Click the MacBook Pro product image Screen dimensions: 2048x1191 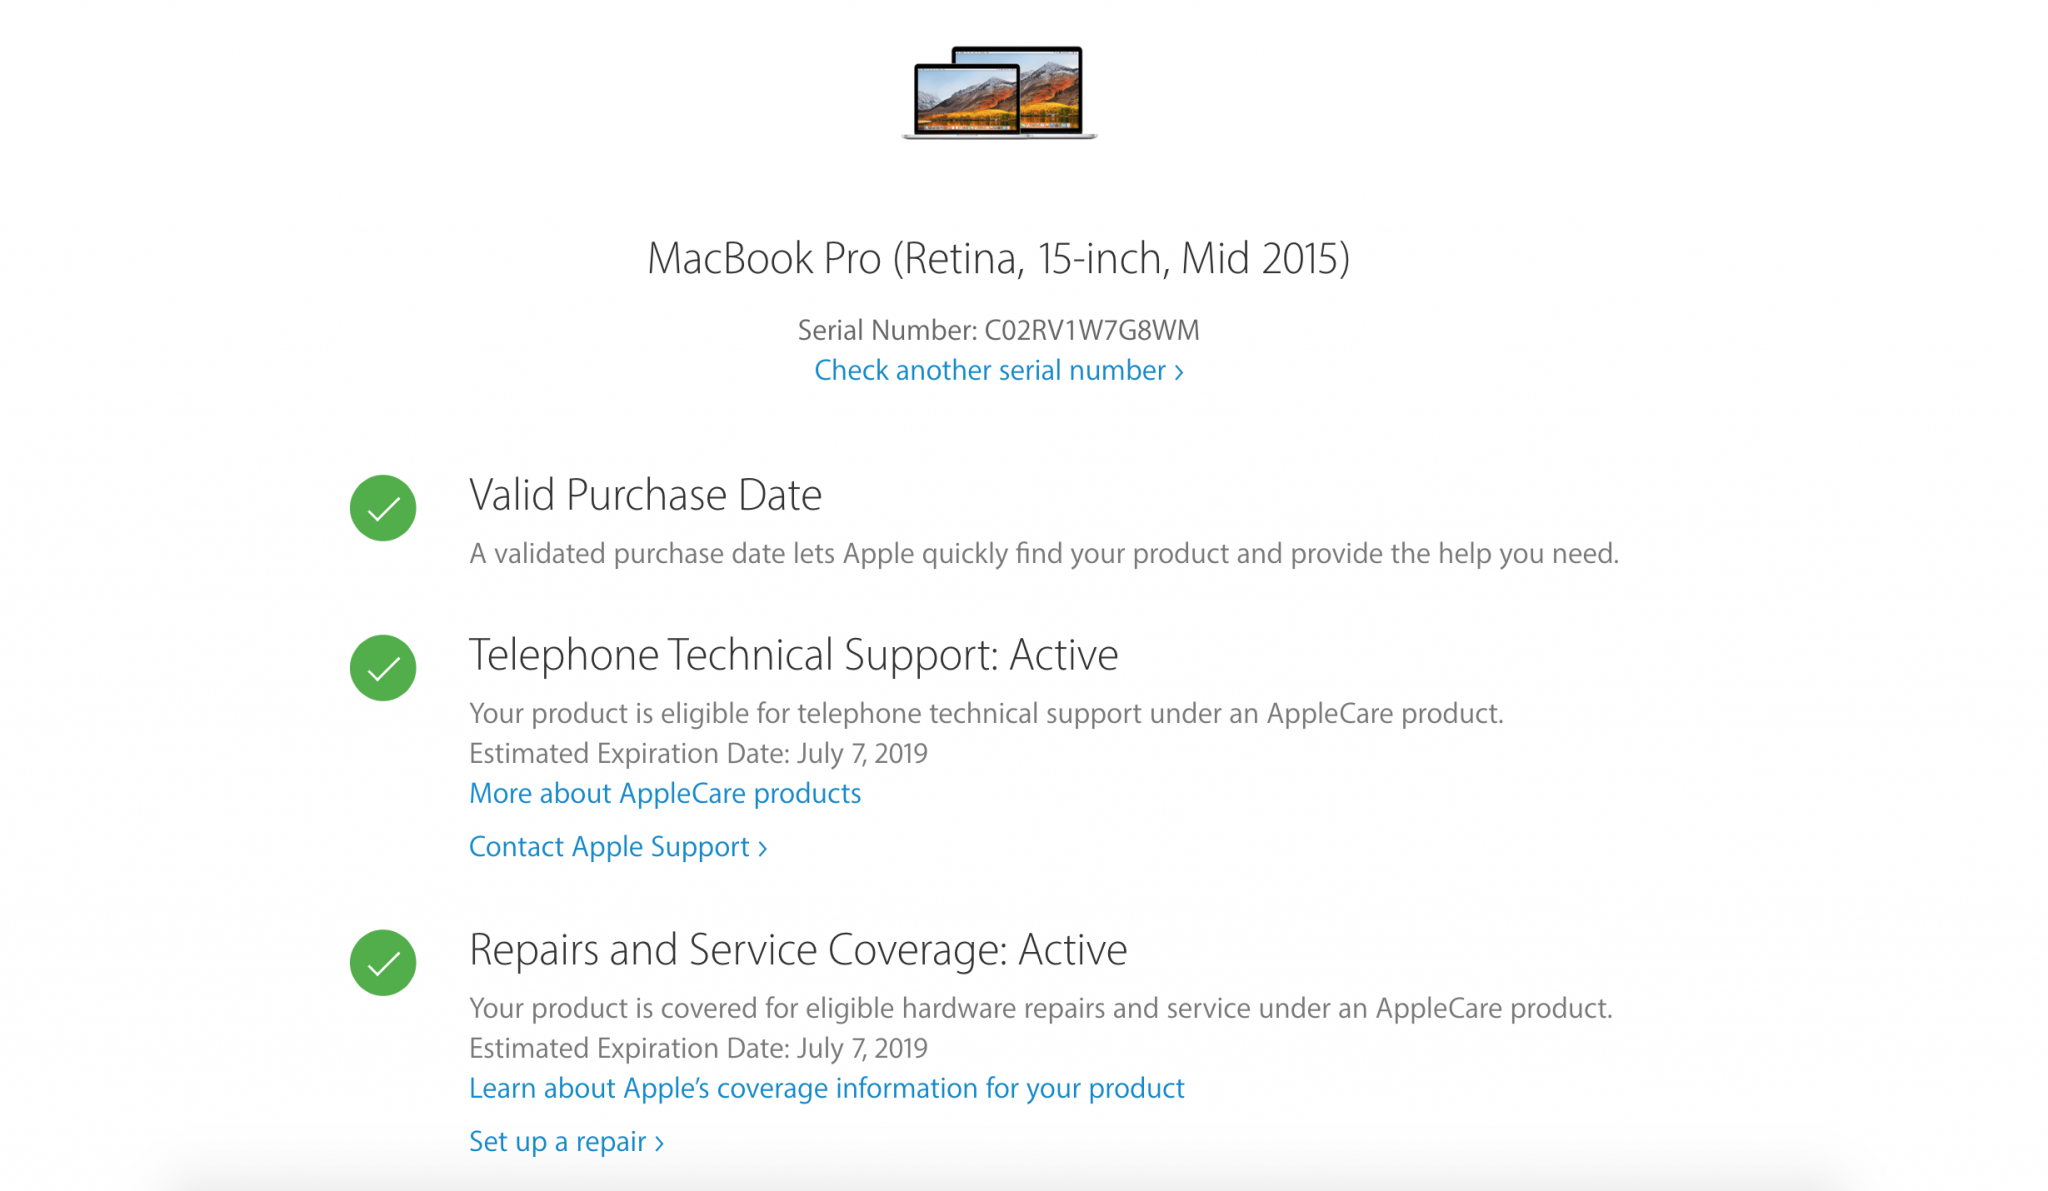coord(999,92)
